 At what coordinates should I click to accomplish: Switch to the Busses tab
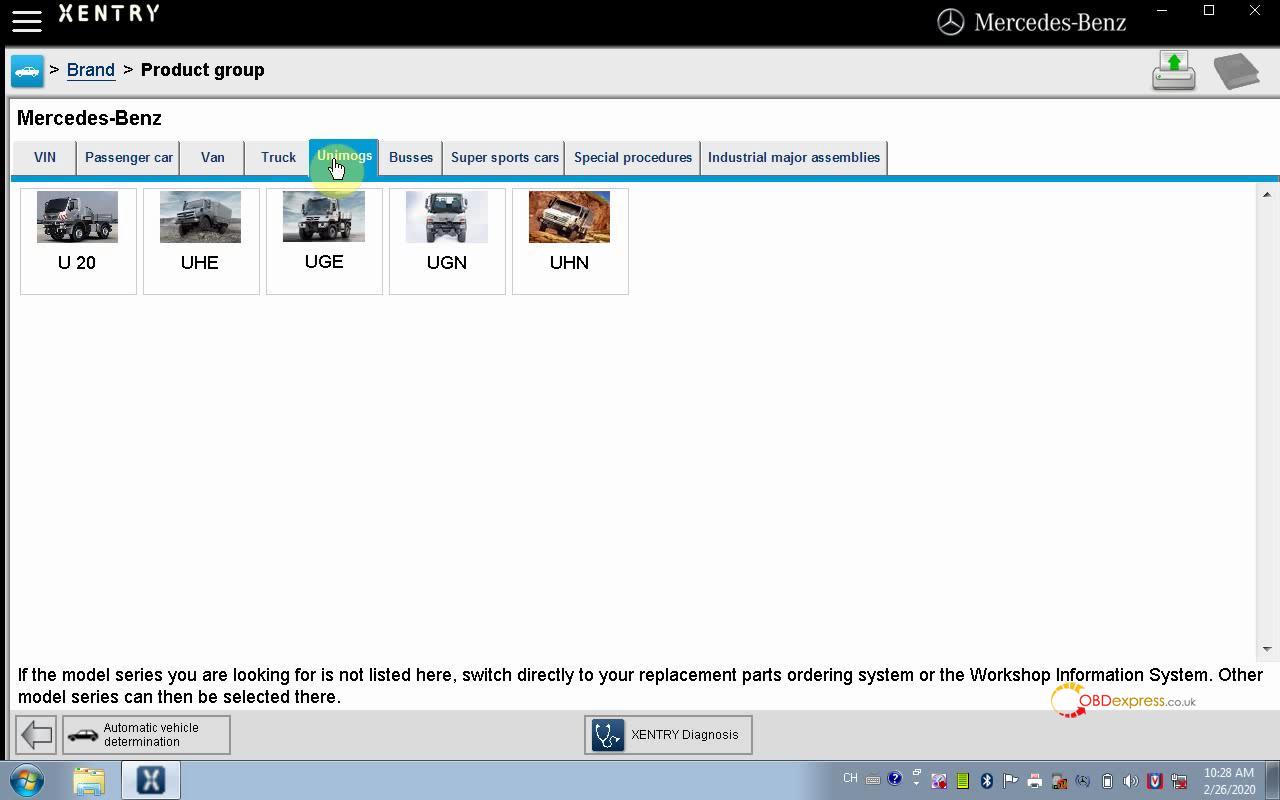click(411, 157)
